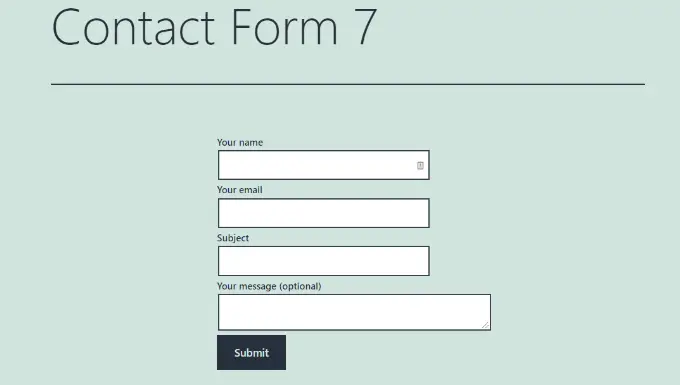The image size is (680, 385).
Task: Submit the contact form
Action: tap(252, 352)
